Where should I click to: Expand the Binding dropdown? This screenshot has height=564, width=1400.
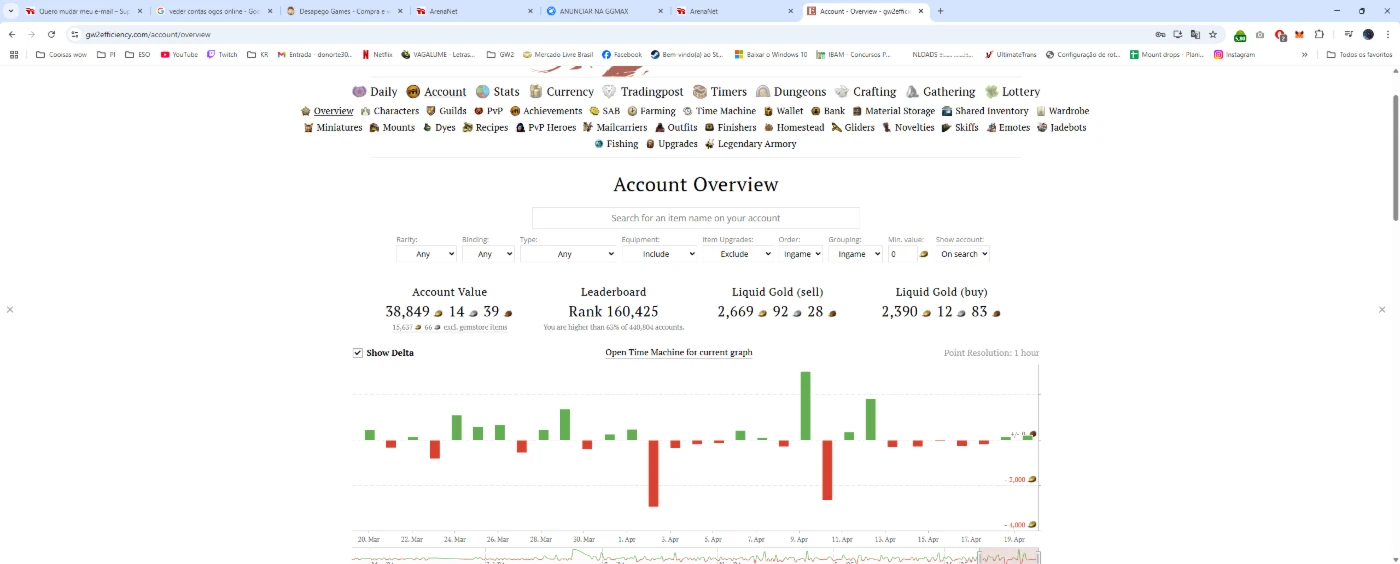click(x=488, y=254)
